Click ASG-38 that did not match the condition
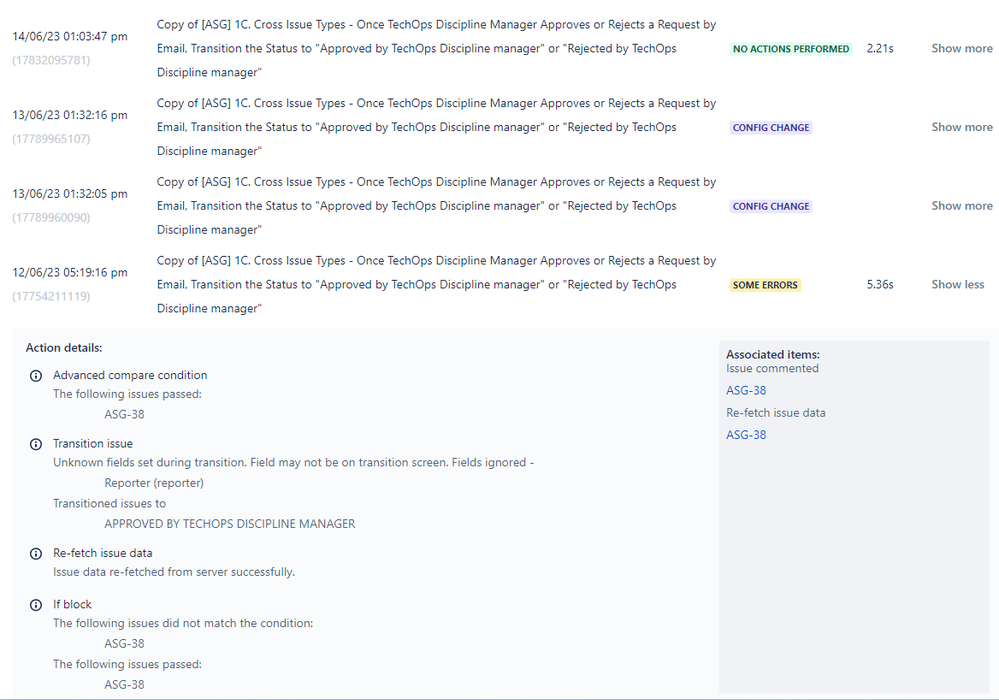 [124, 643]
